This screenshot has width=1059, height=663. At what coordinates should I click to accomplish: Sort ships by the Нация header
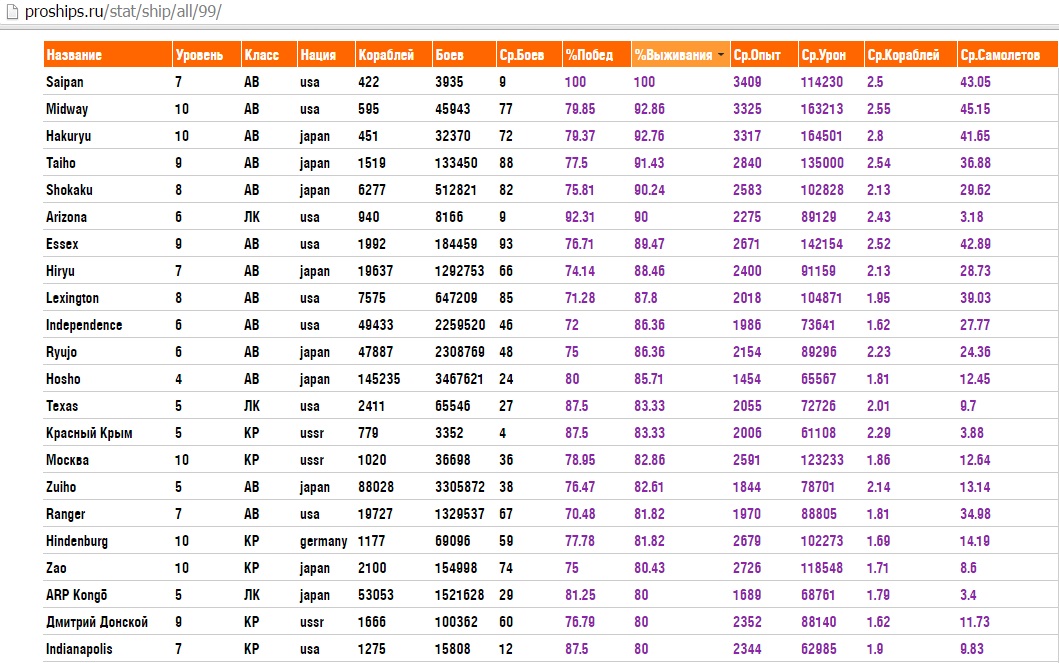316,56
